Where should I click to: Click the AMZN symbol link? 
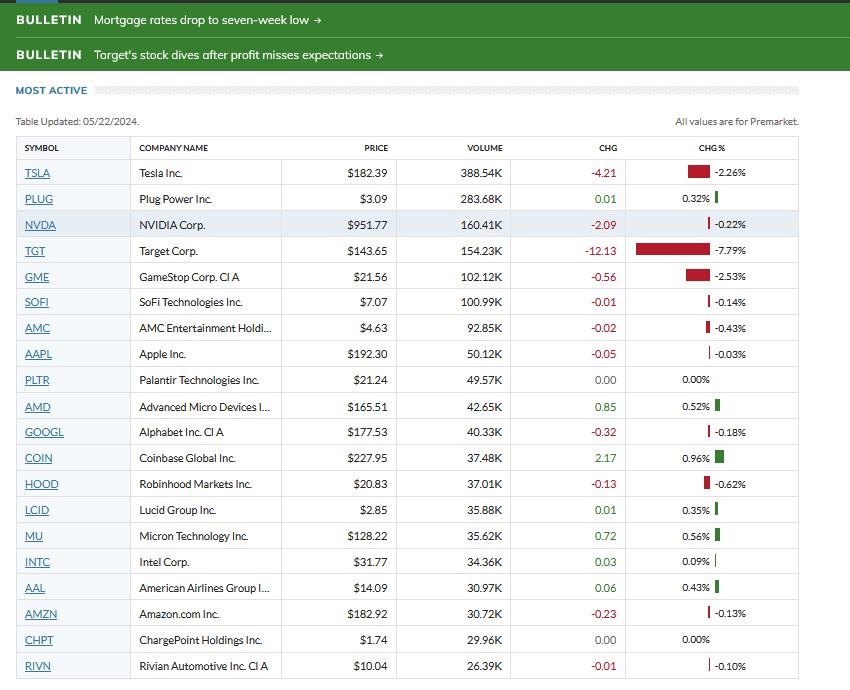coord(40,614)
